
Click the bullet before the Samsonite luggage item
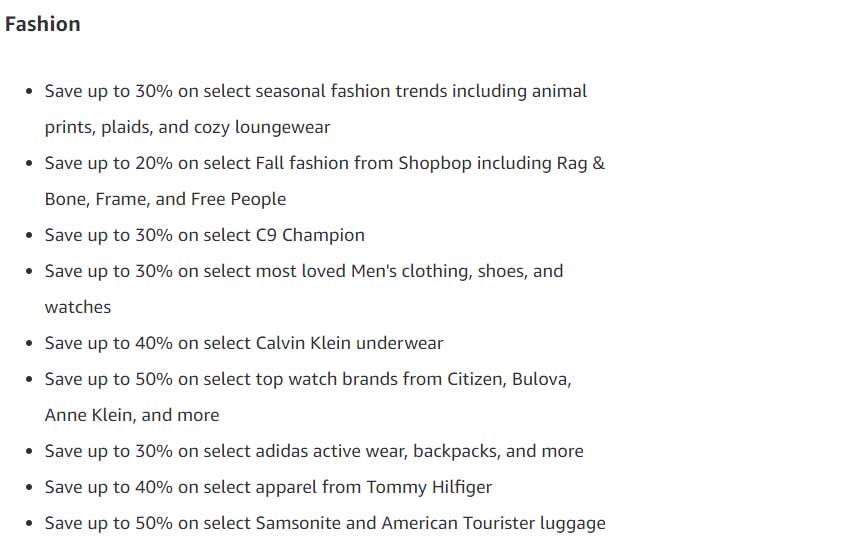coord(29,524)
